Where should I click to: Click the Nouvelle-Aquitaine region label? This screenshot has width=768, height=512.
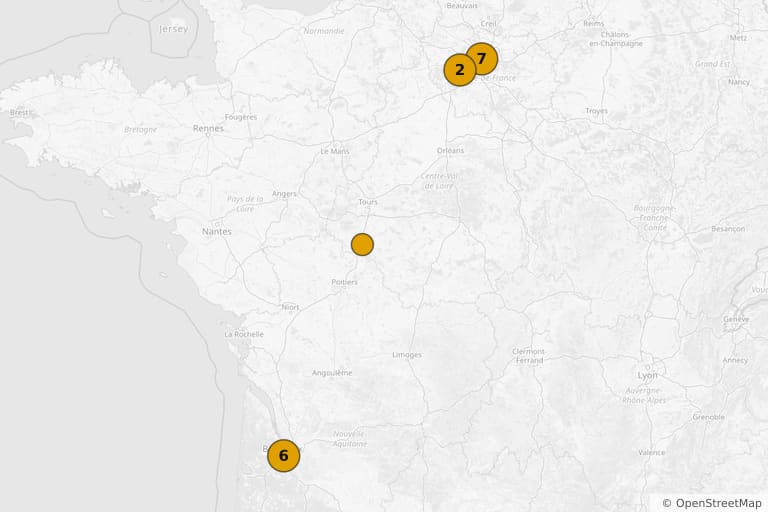(349, 439)
